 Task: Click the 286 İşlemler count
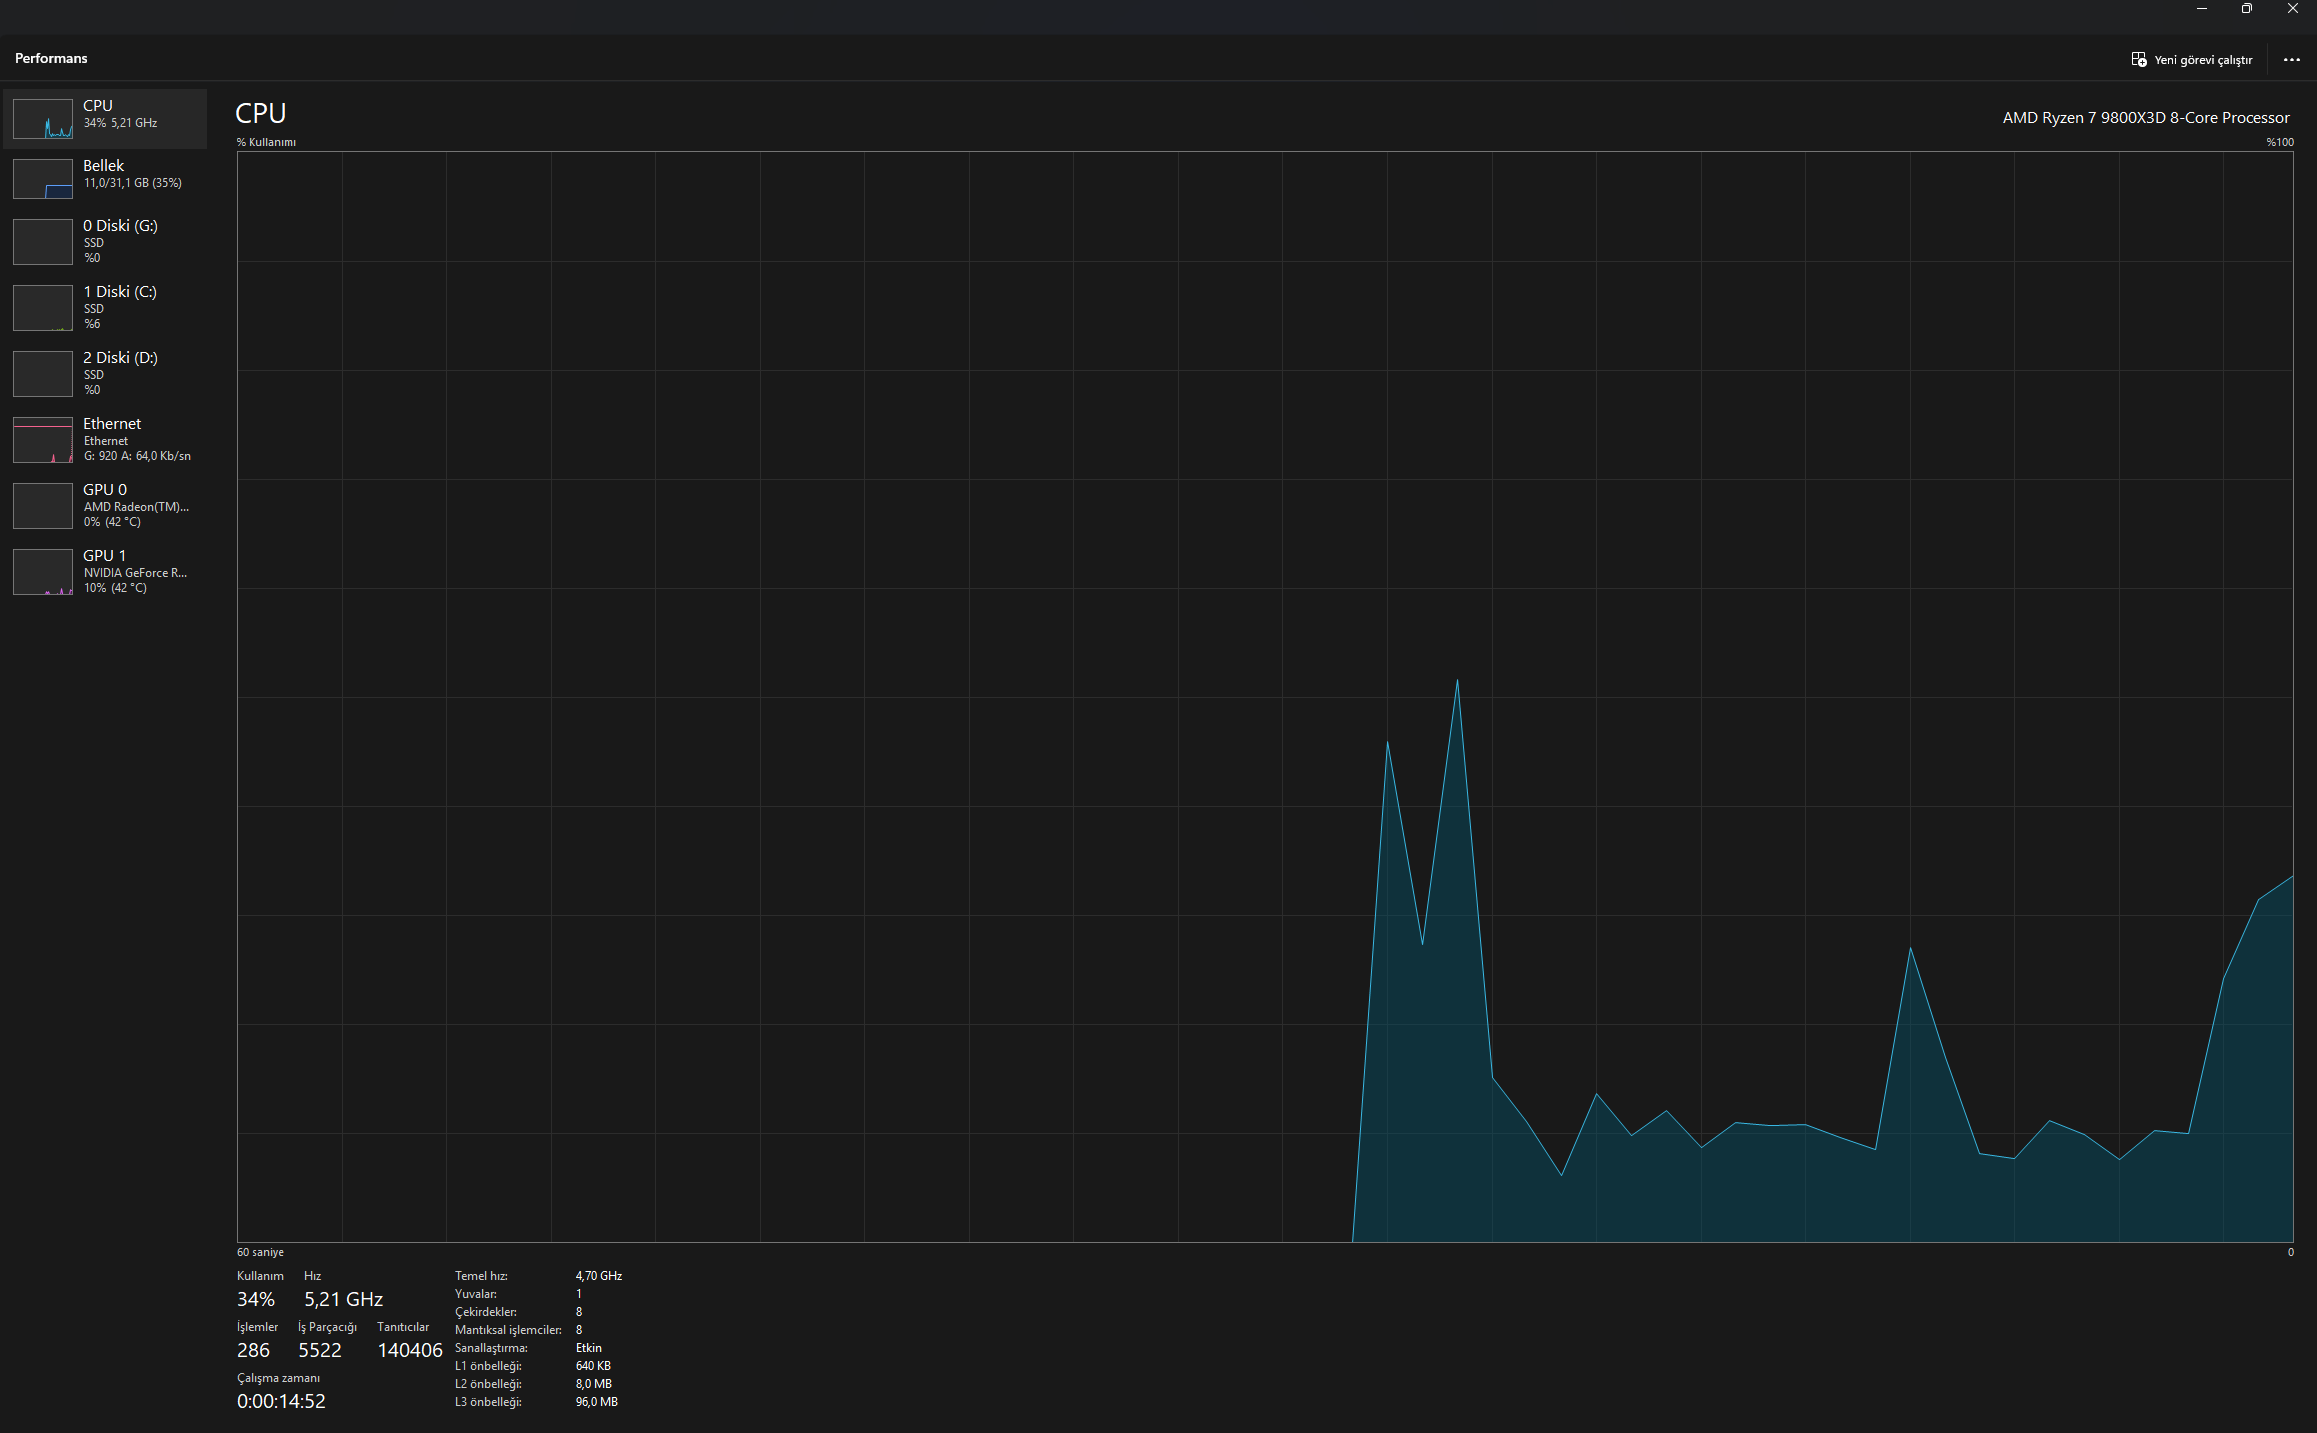coord(254,1350)
